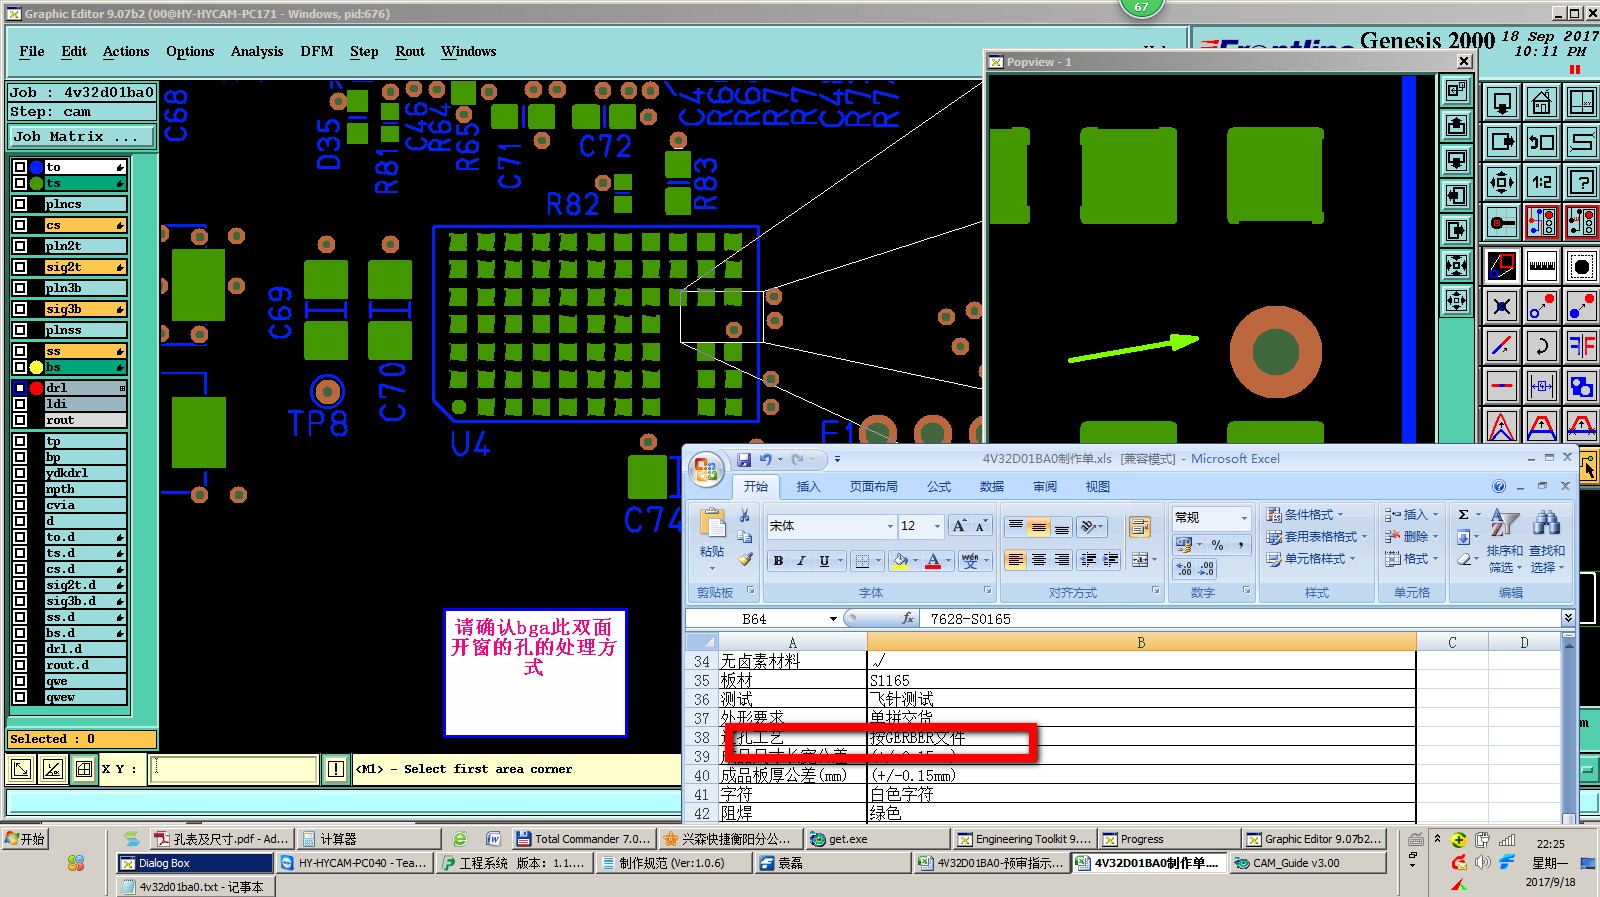
Task: Open the Excel font size dropdown
Action: tap(937, 526)
